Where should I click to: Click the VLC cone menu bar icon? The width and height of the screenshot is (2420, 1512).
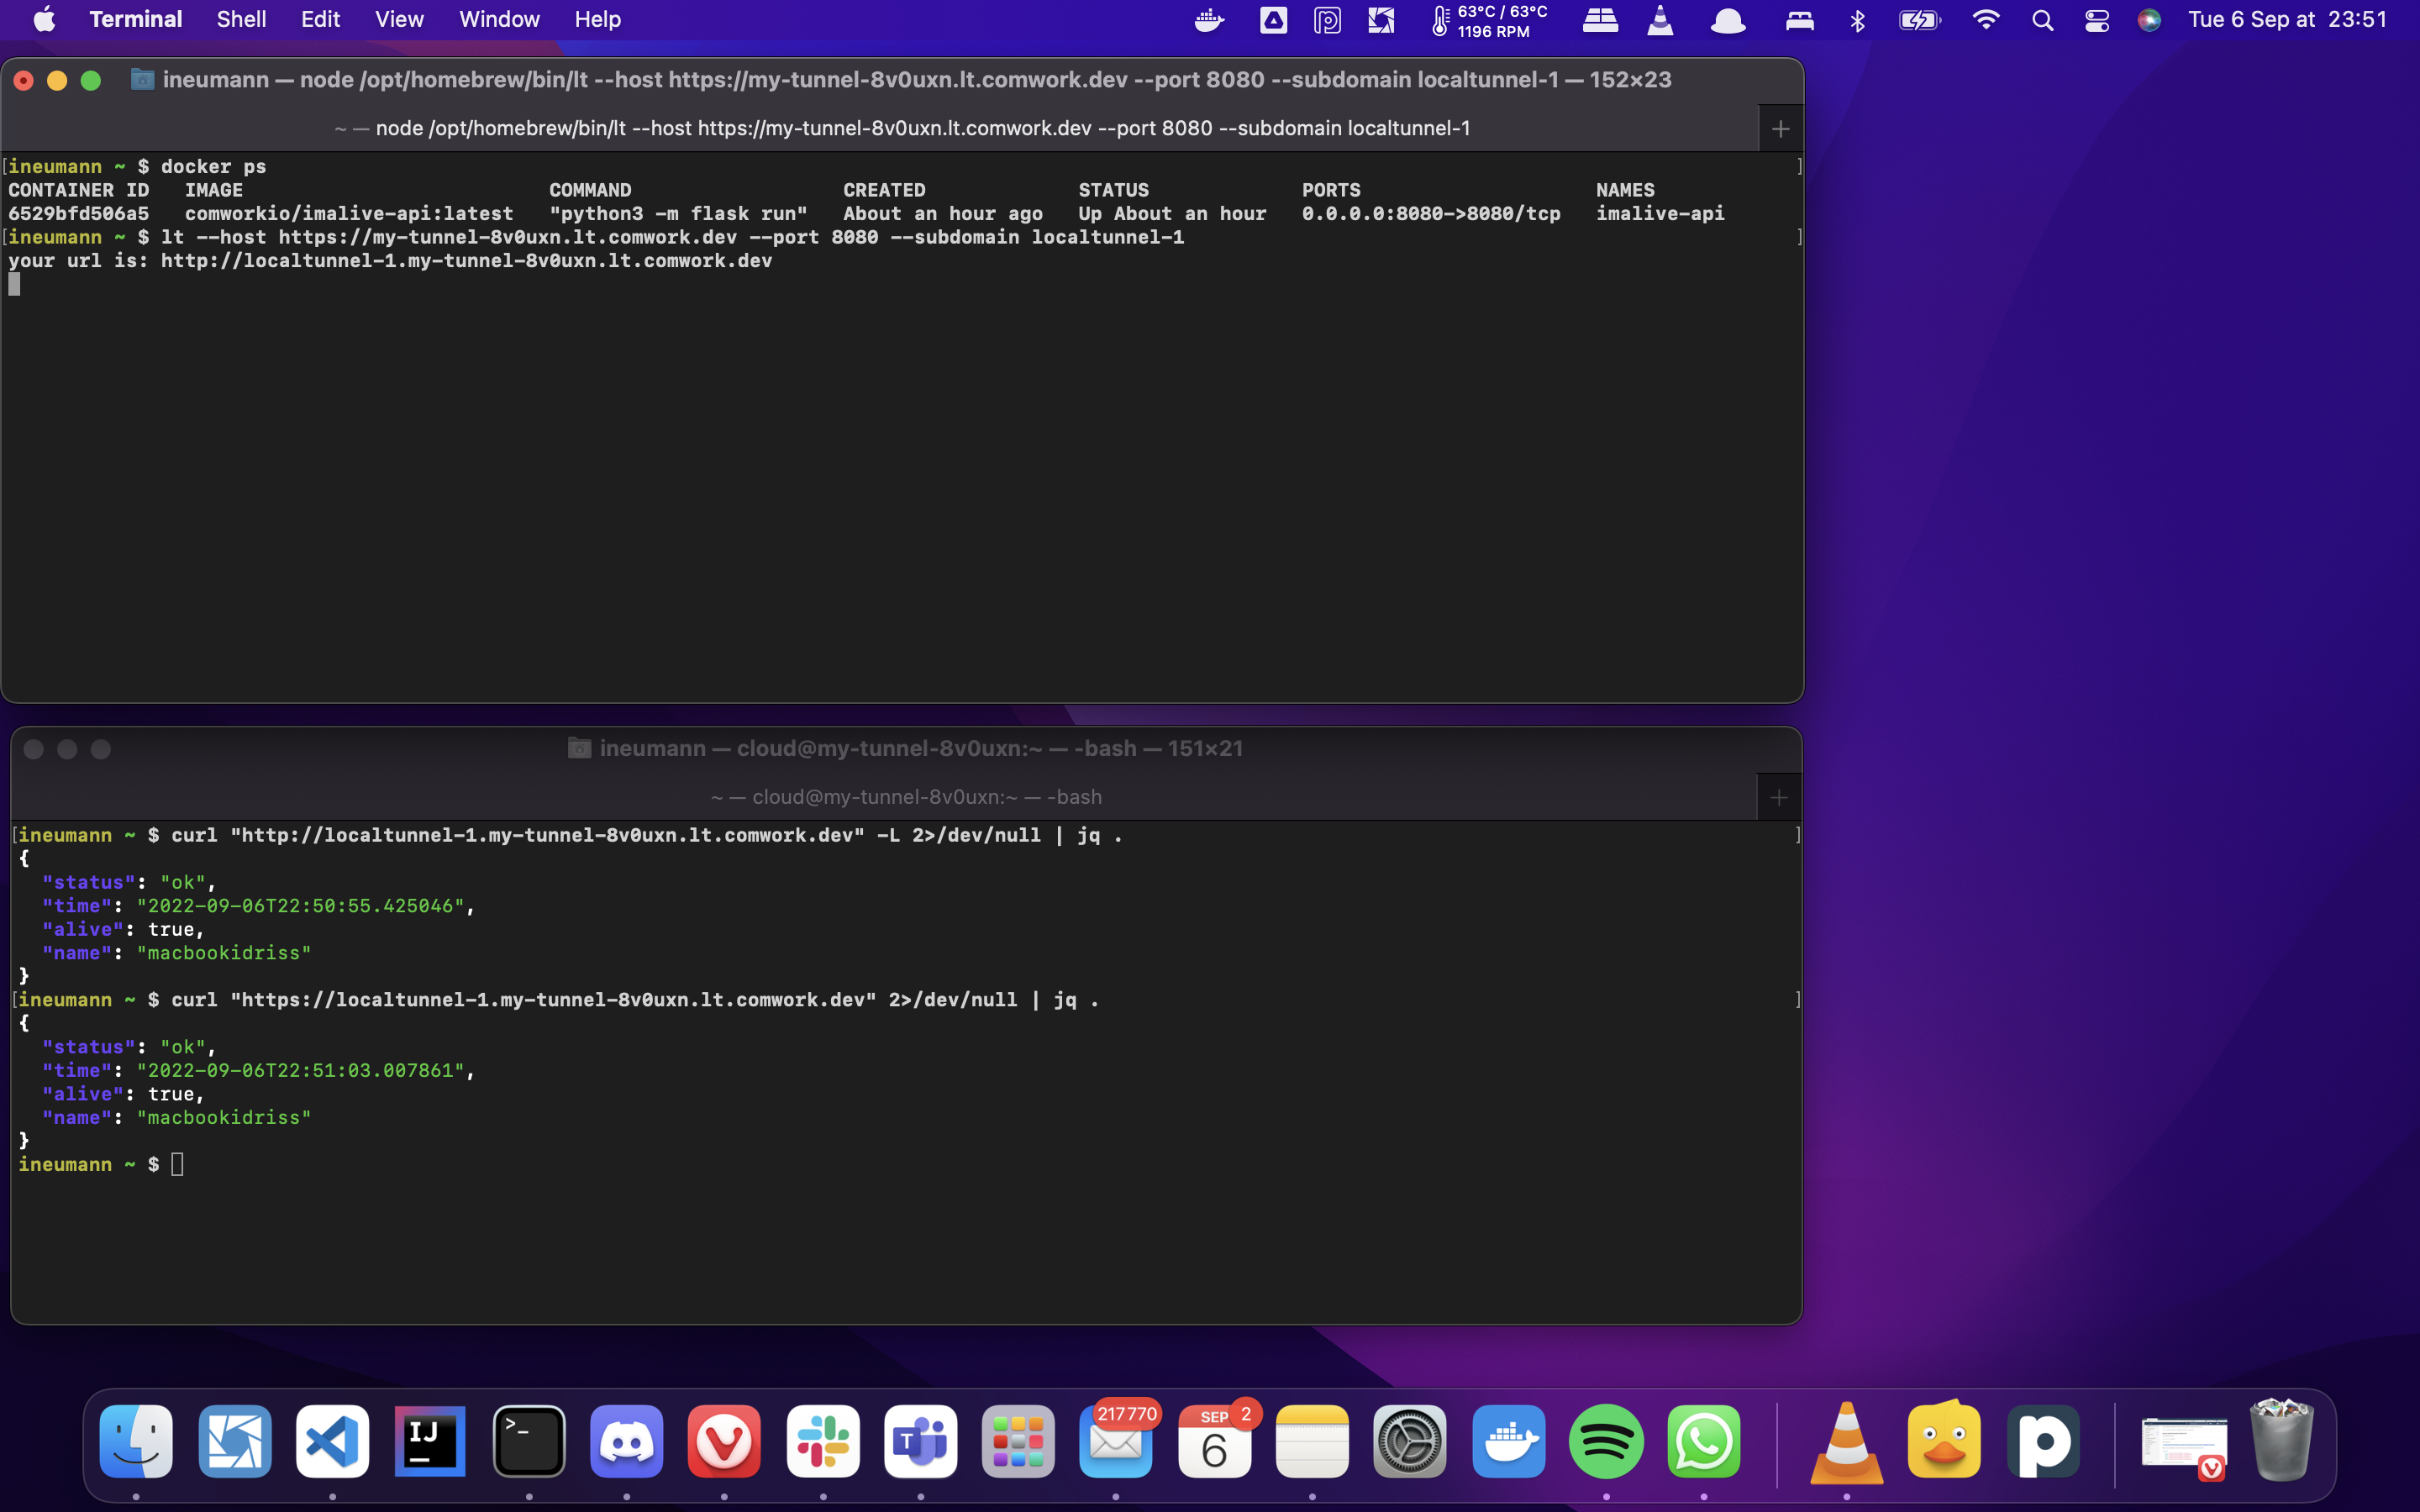(x=1660, y=20)
